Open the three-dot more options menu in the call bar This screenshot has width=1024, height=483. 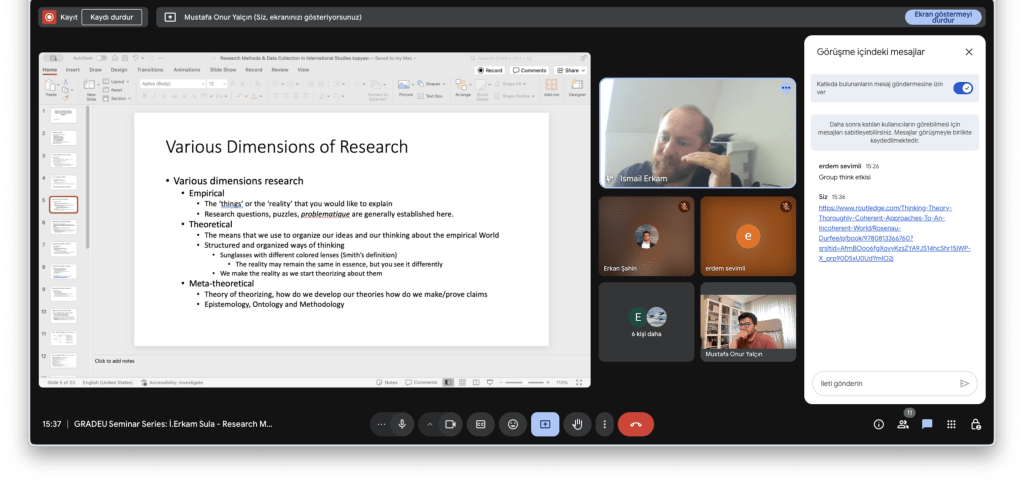coord(604,424)
